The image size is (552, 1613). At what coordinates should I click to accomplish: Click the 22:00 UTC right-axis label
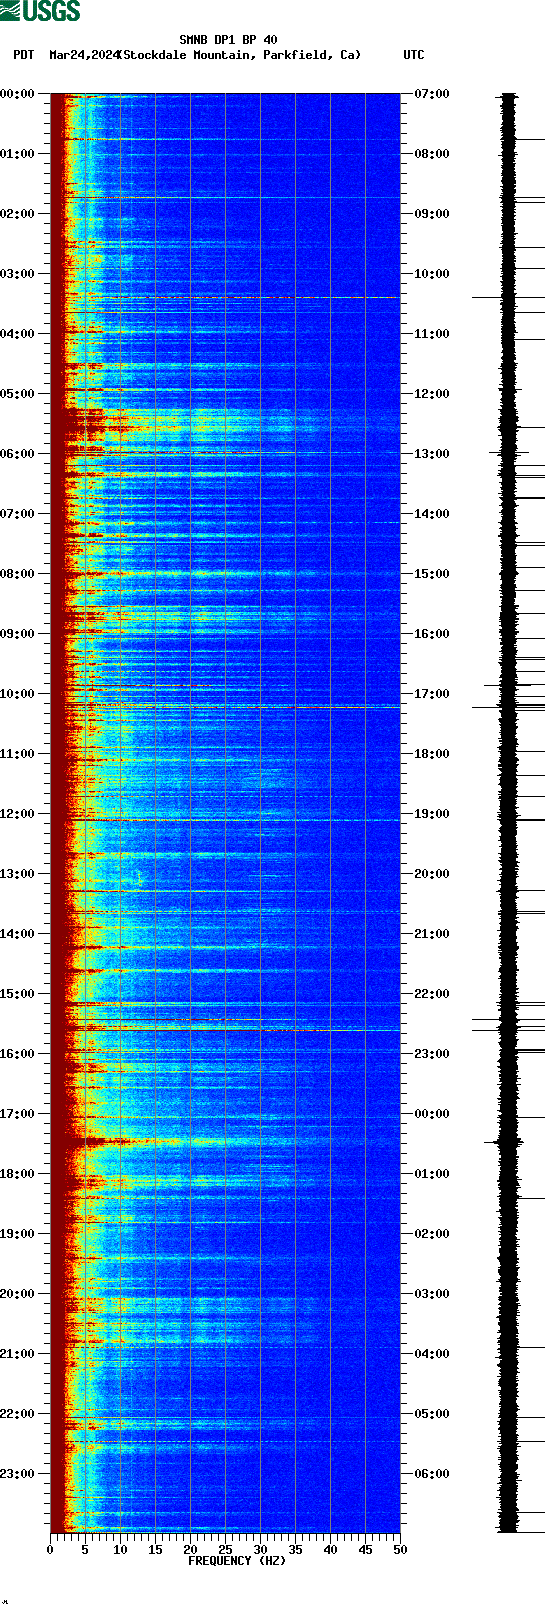[x=432, y=994]
